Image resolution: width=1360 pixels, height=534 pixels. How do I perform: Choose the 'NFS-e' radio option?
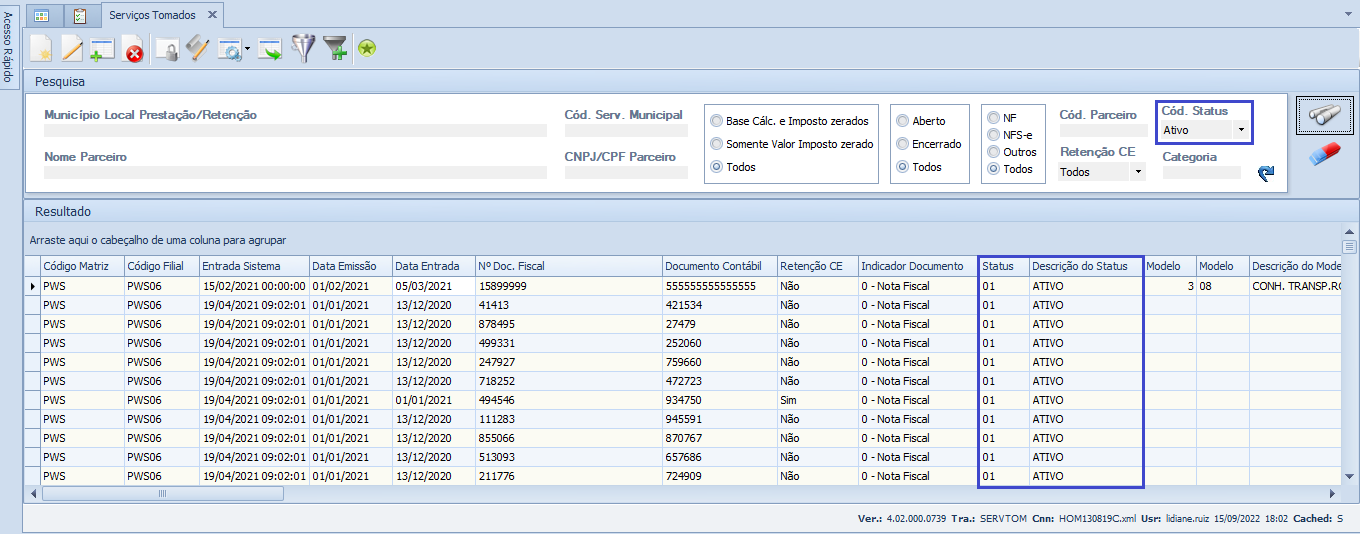point(993,135)
